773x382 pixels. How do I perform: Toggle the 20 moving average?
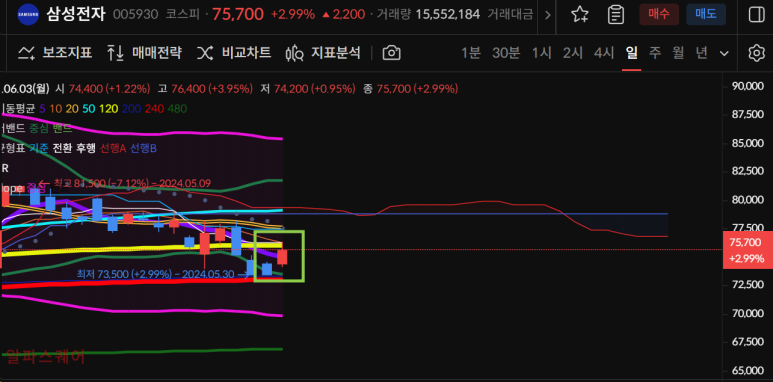pyautogui.click(x=72, y=108)
